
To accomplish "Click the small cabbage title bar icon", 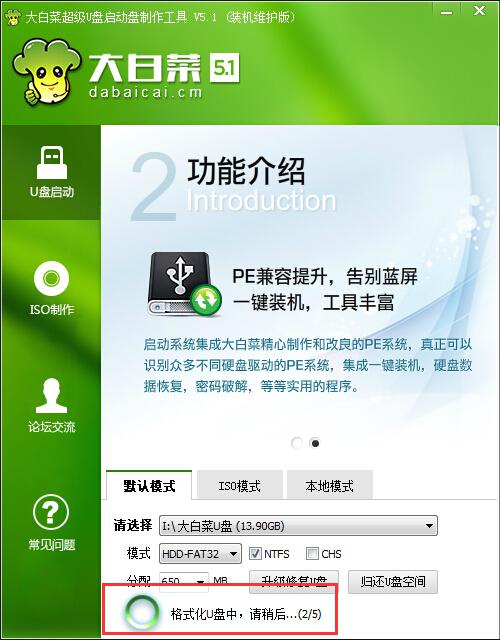I will [x=12, y=17].
